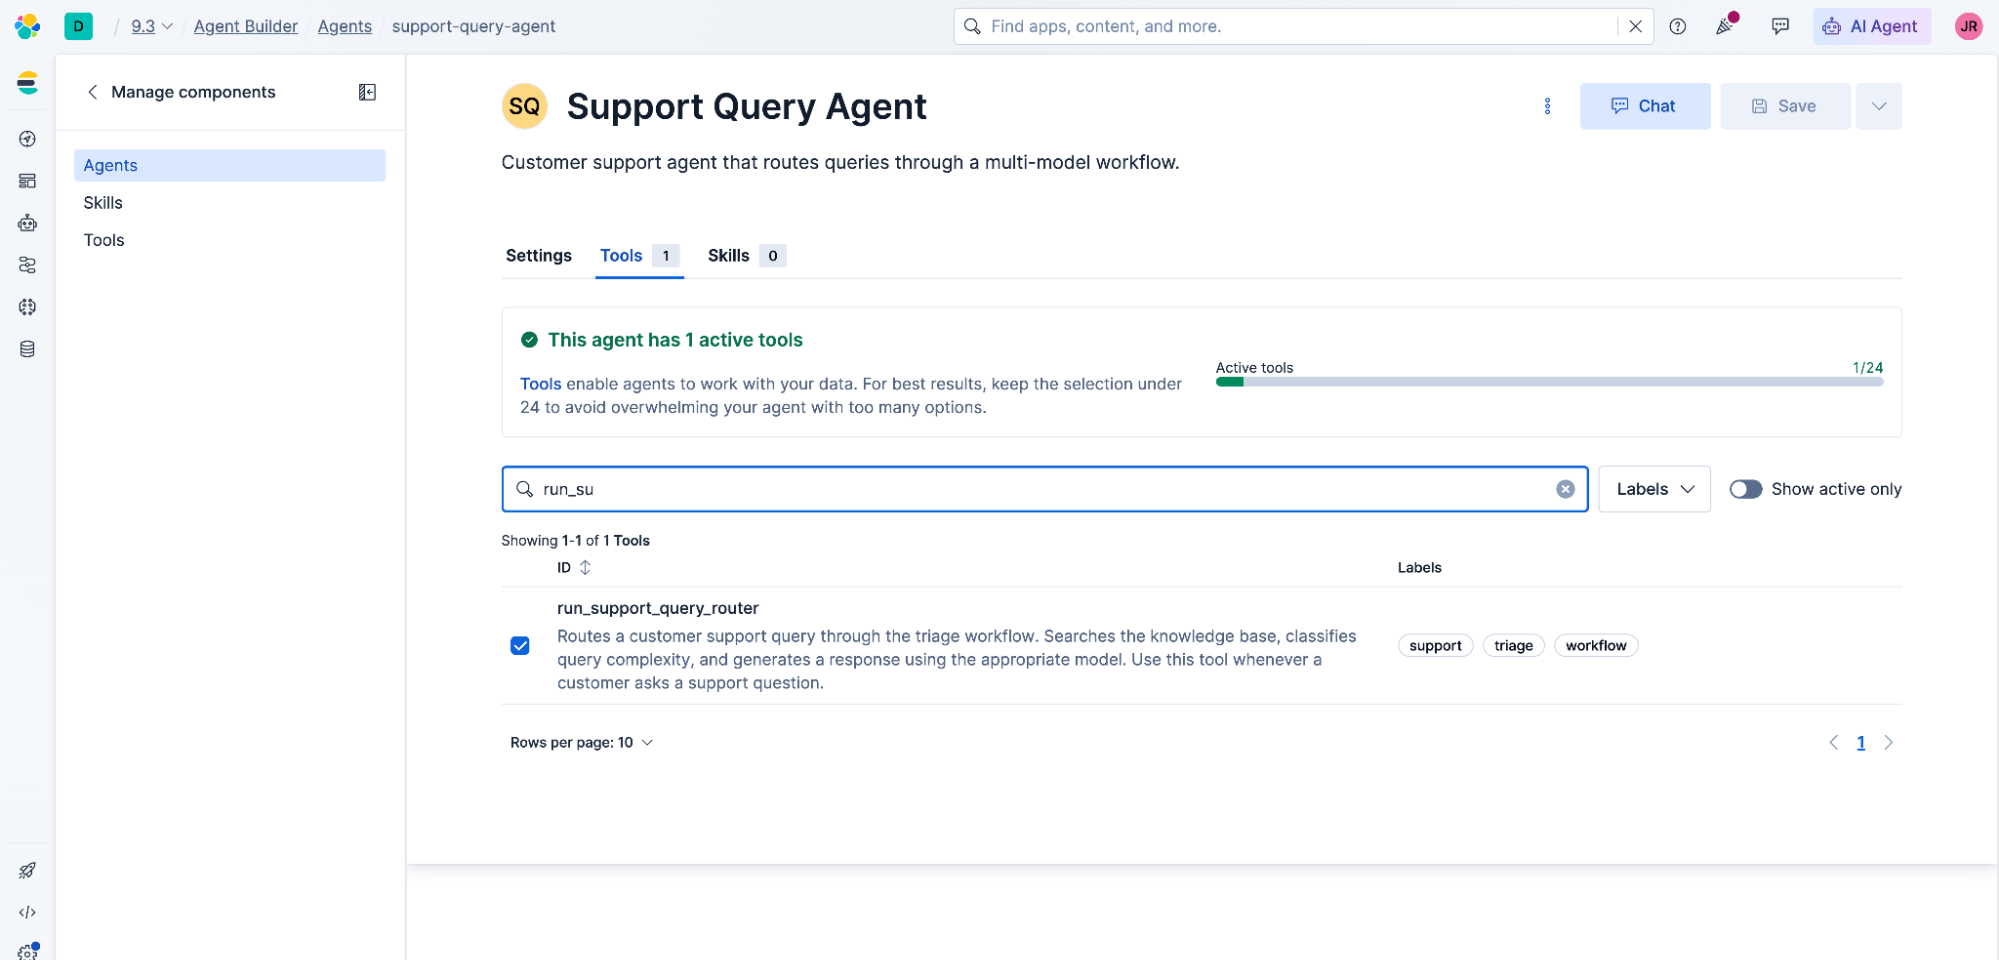Screen dimensions: 1999x961
Task: Clear the global search with the X icon
Action: coord(1635,26)
